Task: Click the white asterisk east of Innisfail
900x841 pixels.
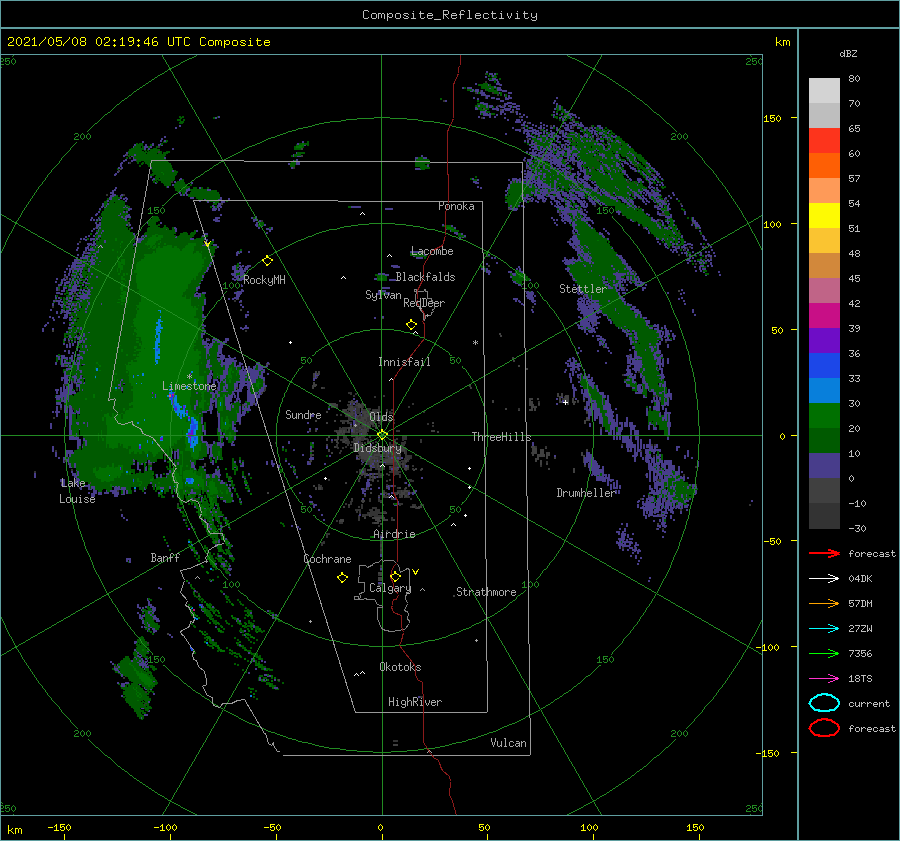Action: [475, 343]
